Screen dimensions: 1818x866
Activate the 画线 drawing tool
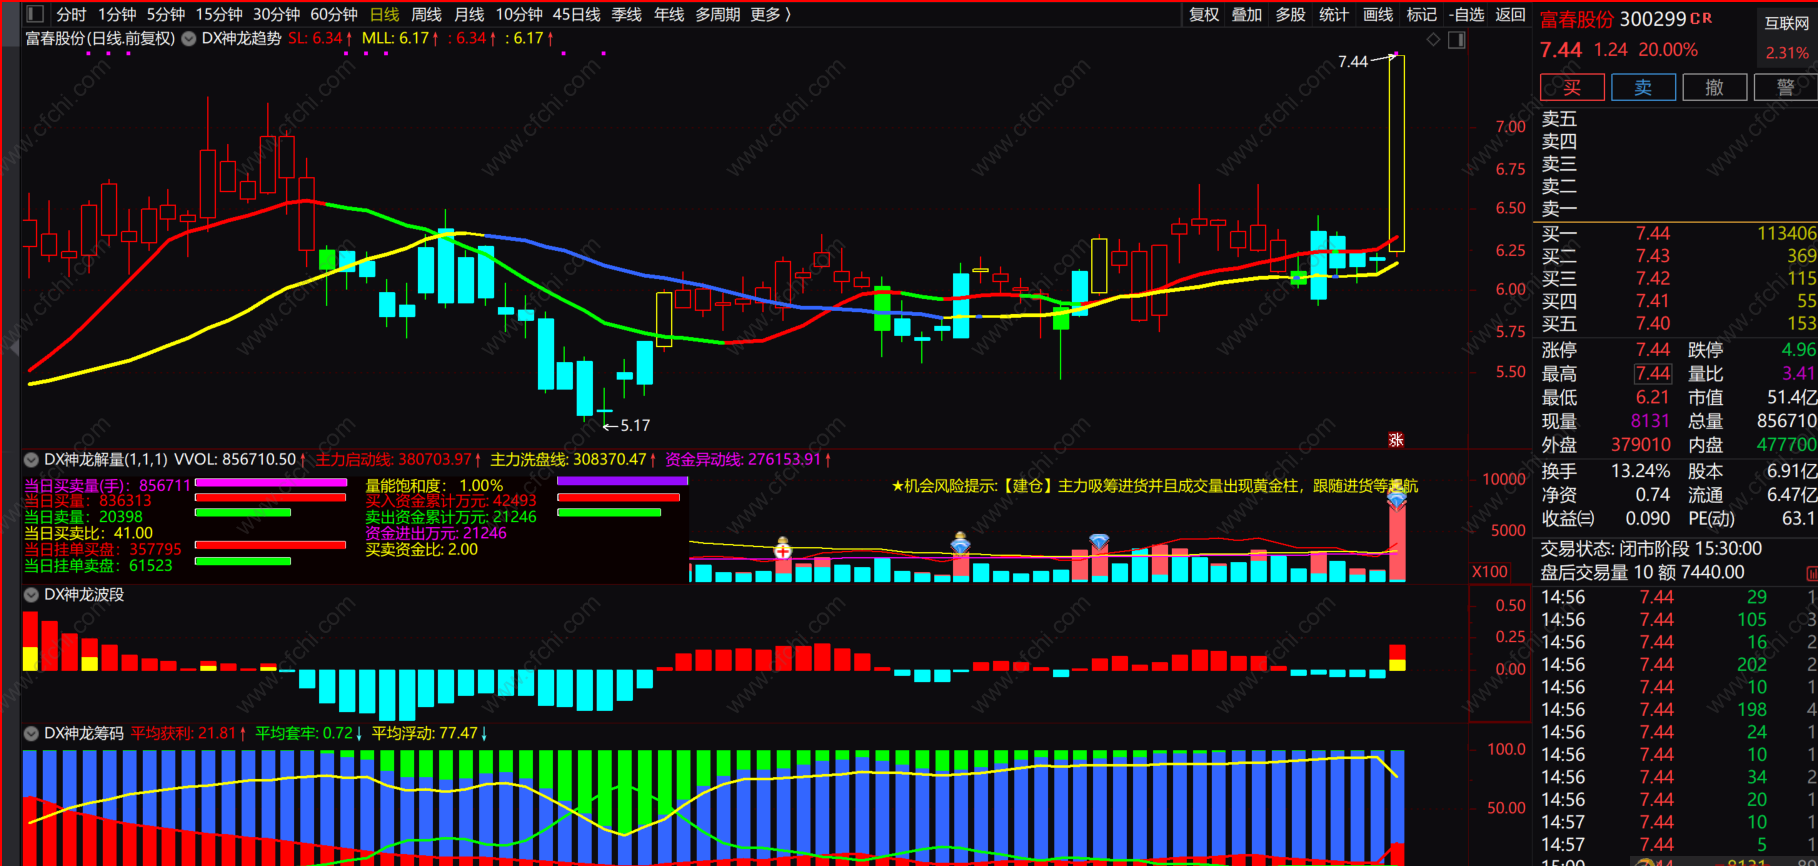tap(1378, 14)
